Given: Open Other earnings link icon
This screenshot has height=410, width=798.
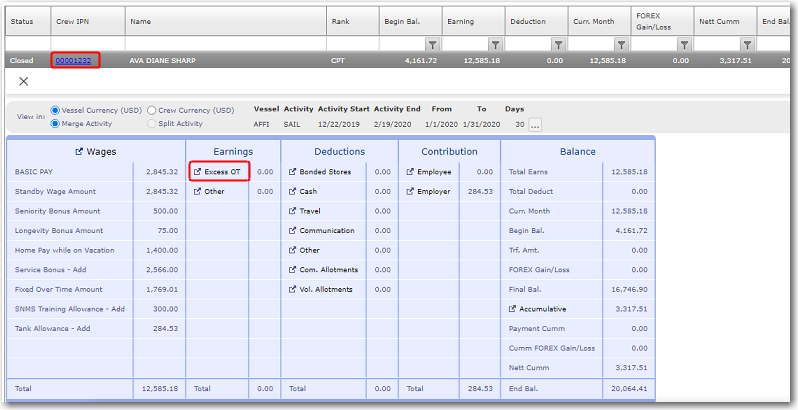Looking at the screenshot, I should (198, 191).
